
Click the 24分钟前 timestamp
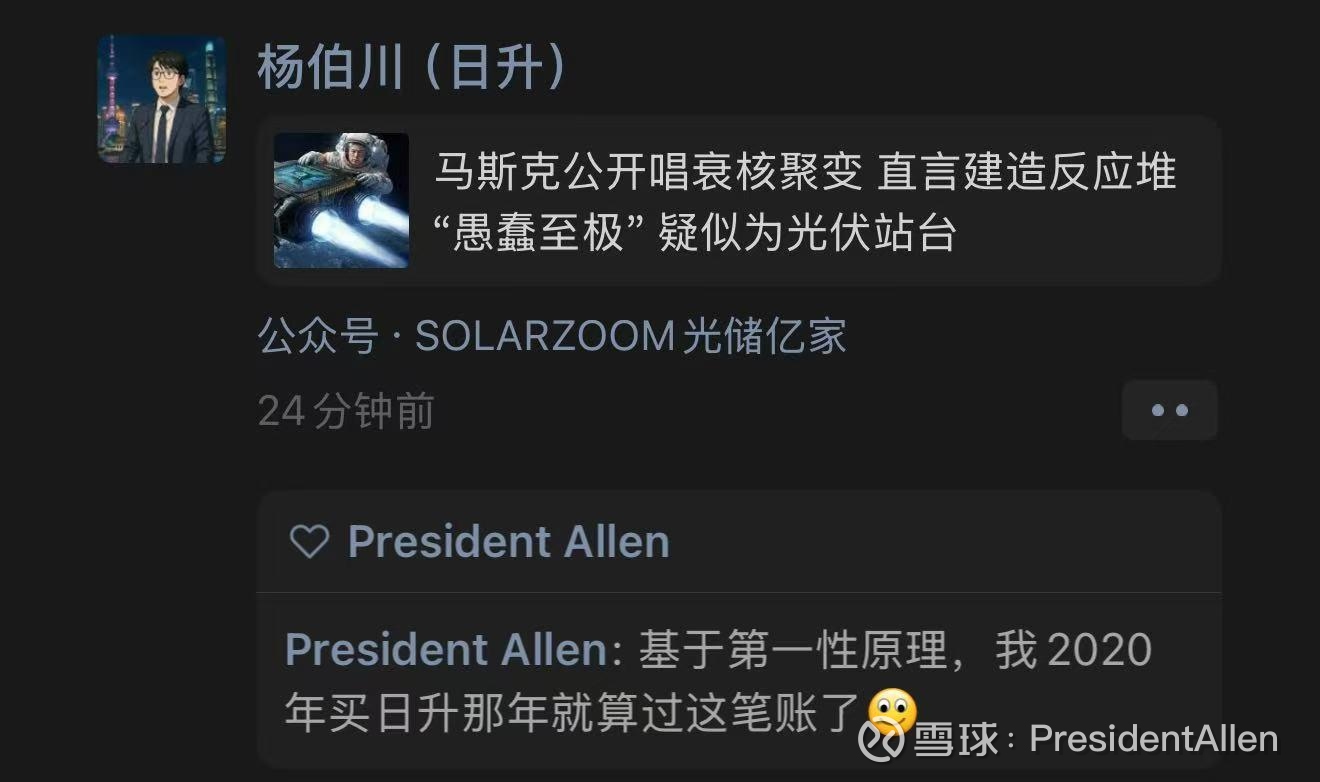click(346, 411)
